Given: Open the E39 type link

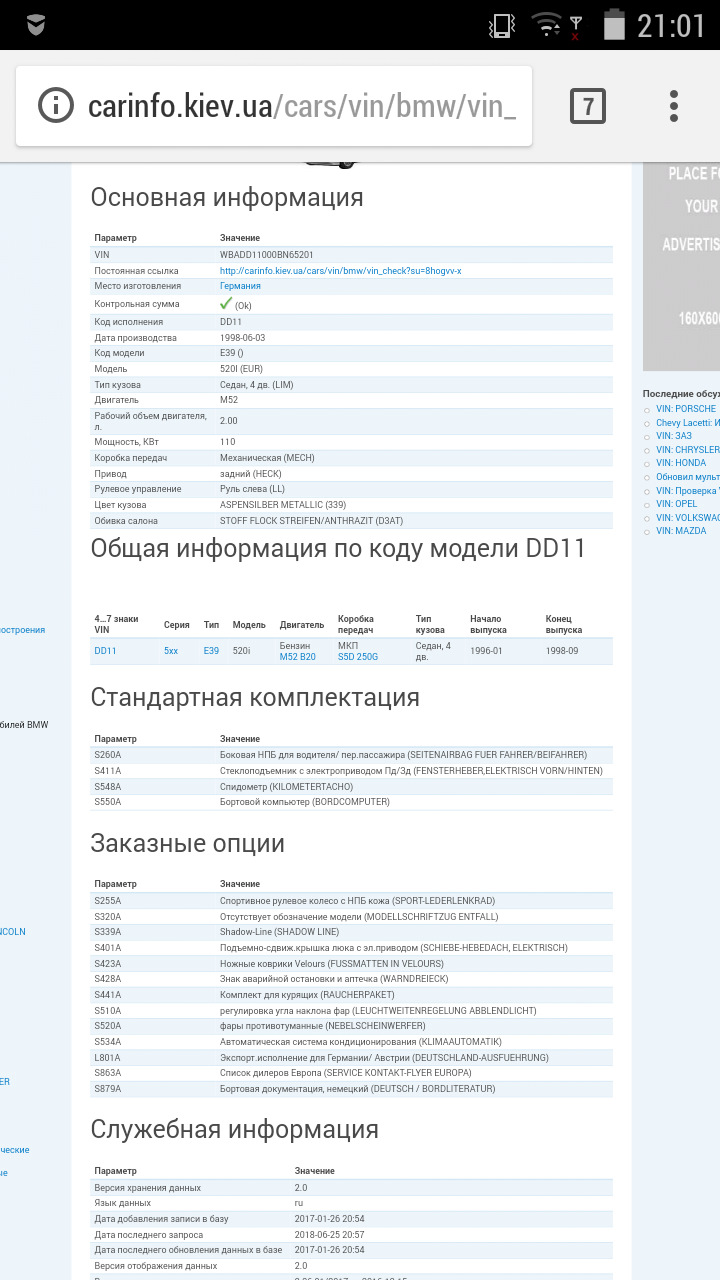Looking at the screenshot, I should coord(211,651).
